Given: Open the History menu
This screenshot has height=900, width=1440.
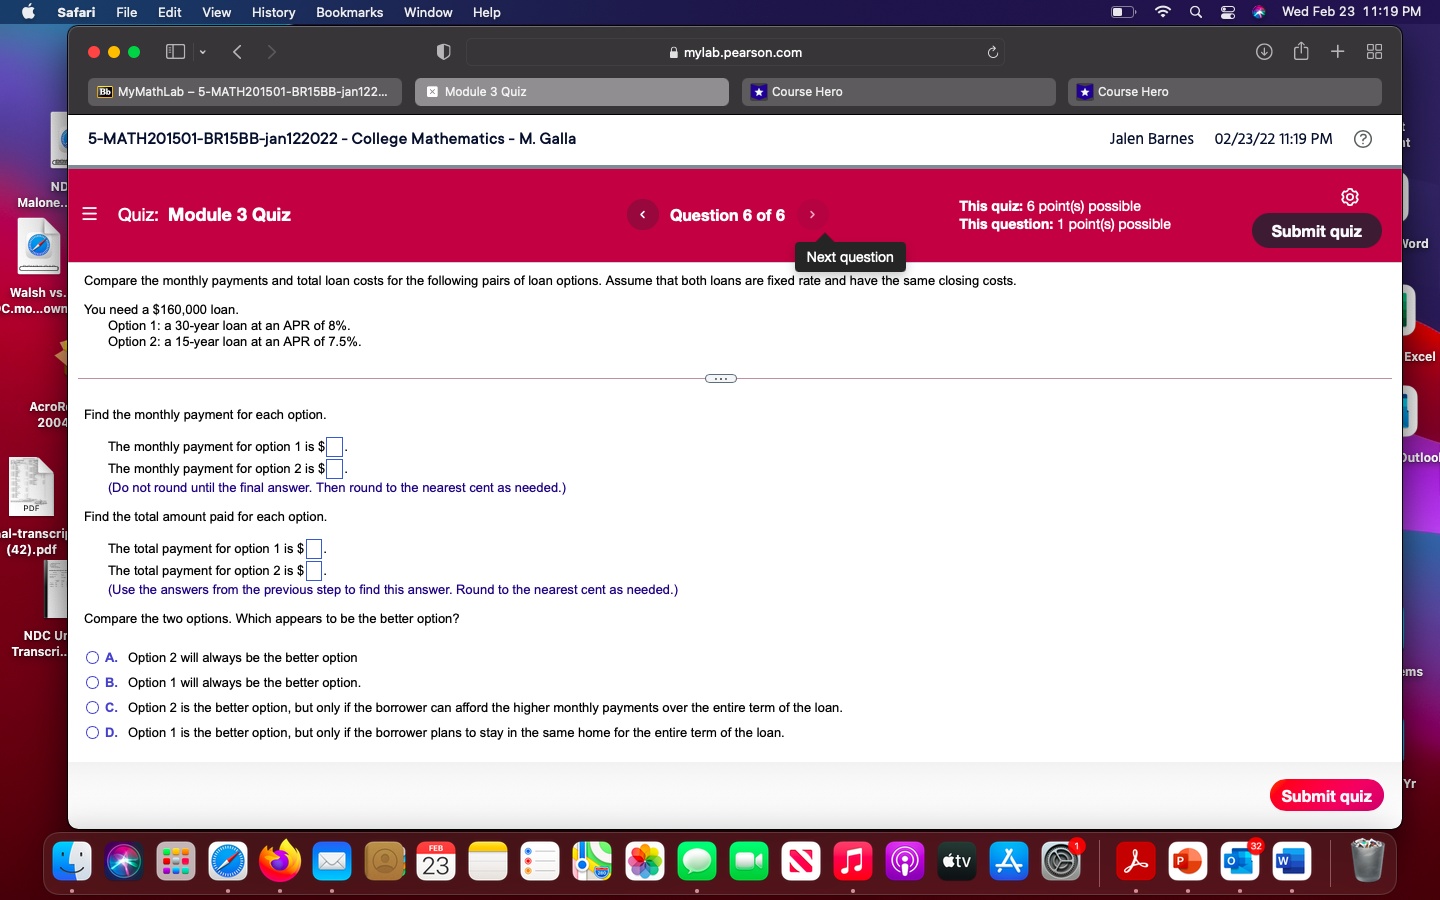Looking at the screenshot, I should (x=273, y=12).
